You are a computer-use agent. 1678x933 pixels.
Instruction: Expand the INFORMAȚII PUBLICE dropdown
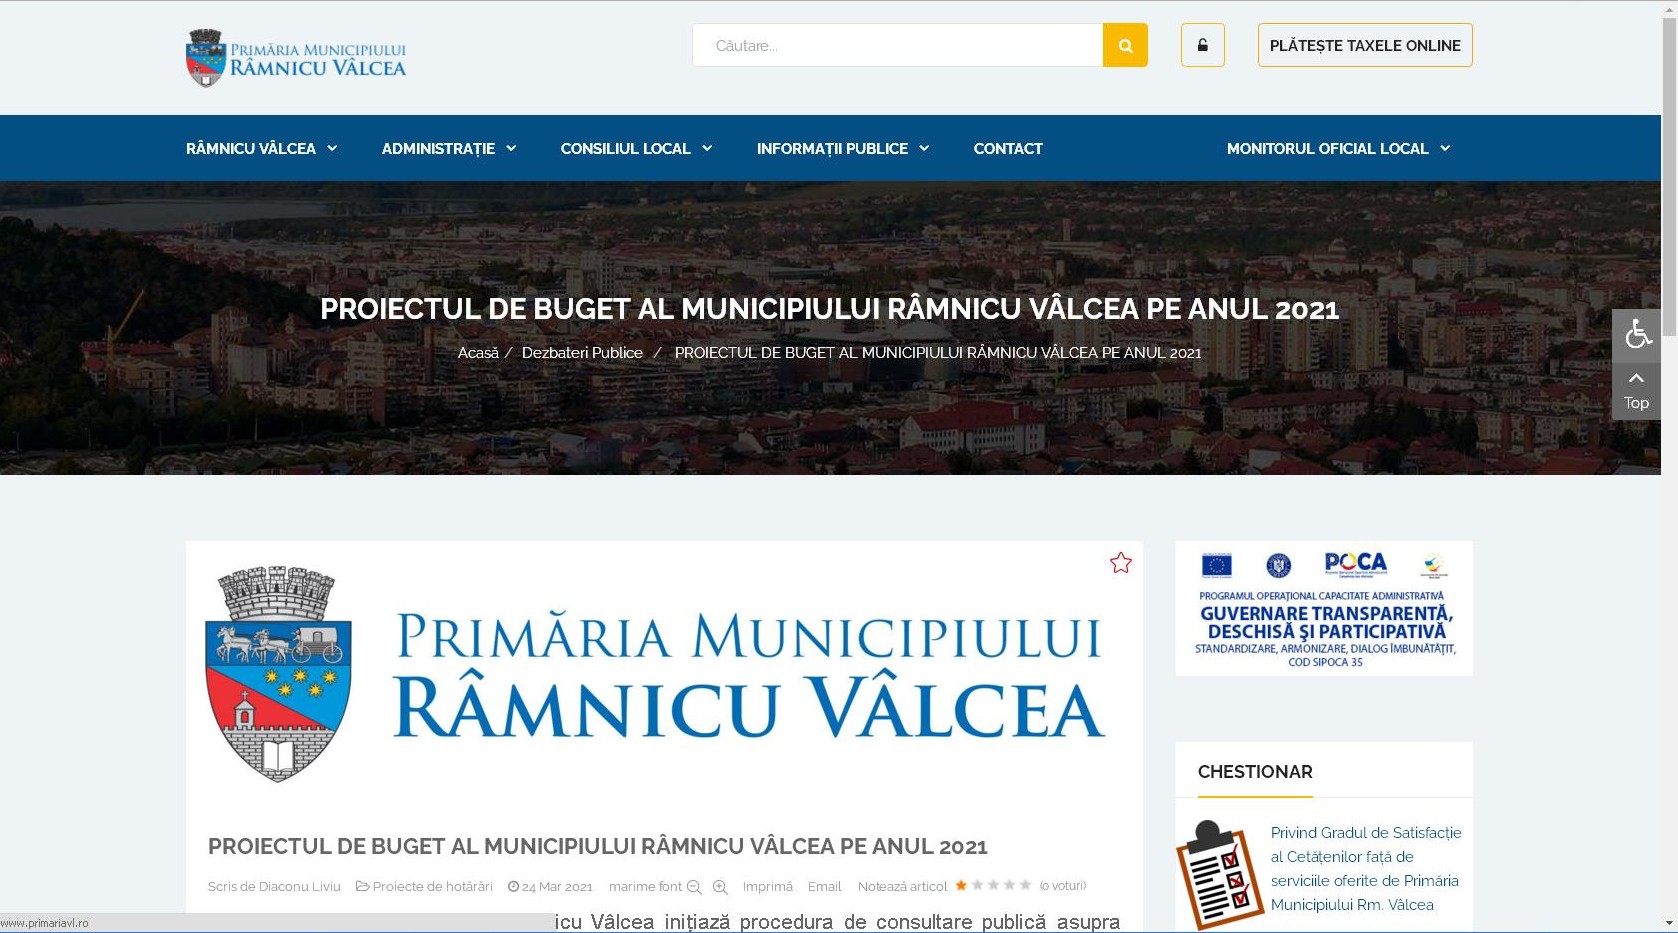click(x=841, y=148)
